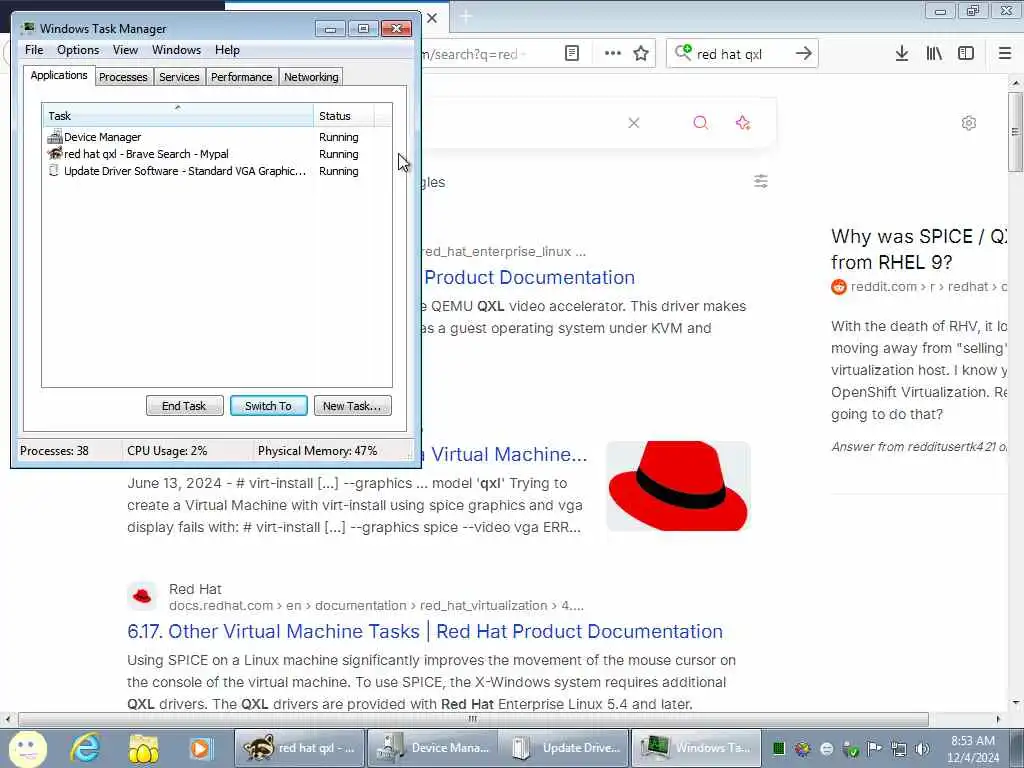Clear the Brave search query with X

(633, 123)
